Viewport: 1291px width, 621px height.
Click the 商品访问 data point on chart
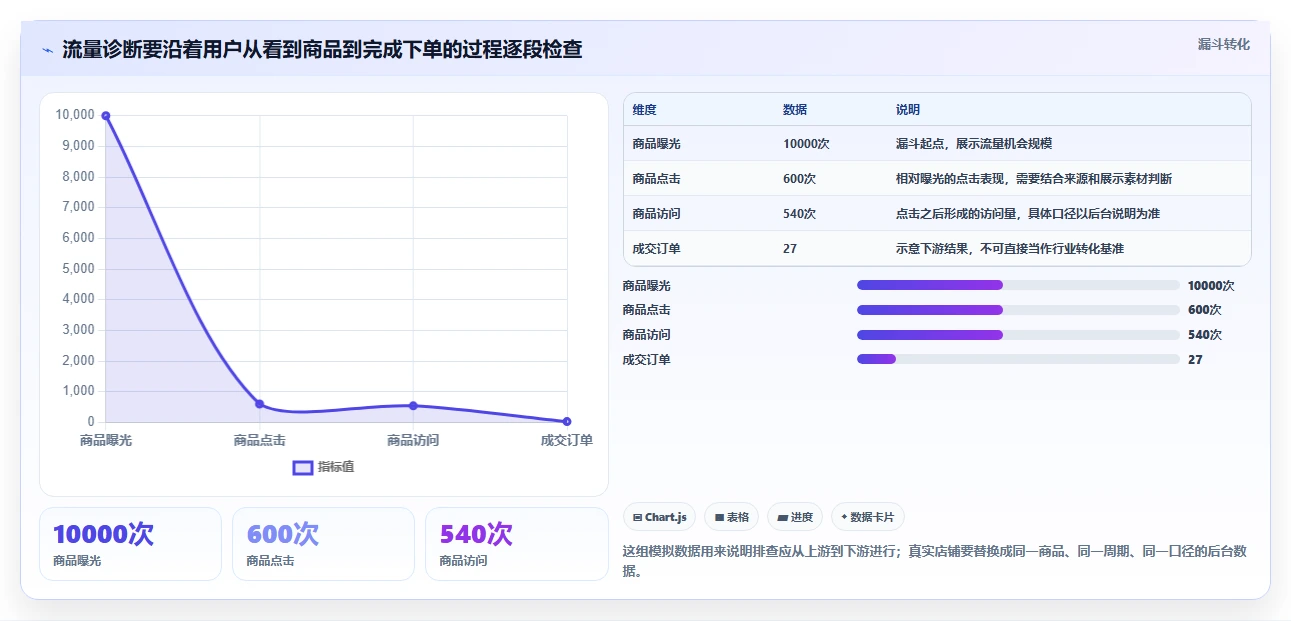coord(413,406)
